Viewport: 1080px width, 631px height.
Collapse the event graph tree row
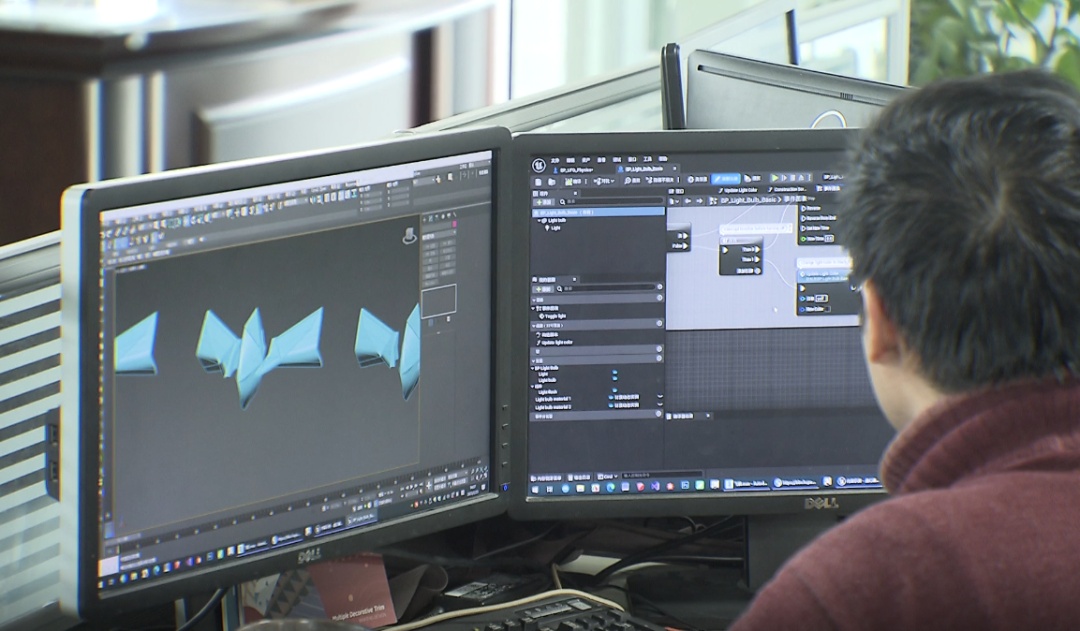[533, 309]
